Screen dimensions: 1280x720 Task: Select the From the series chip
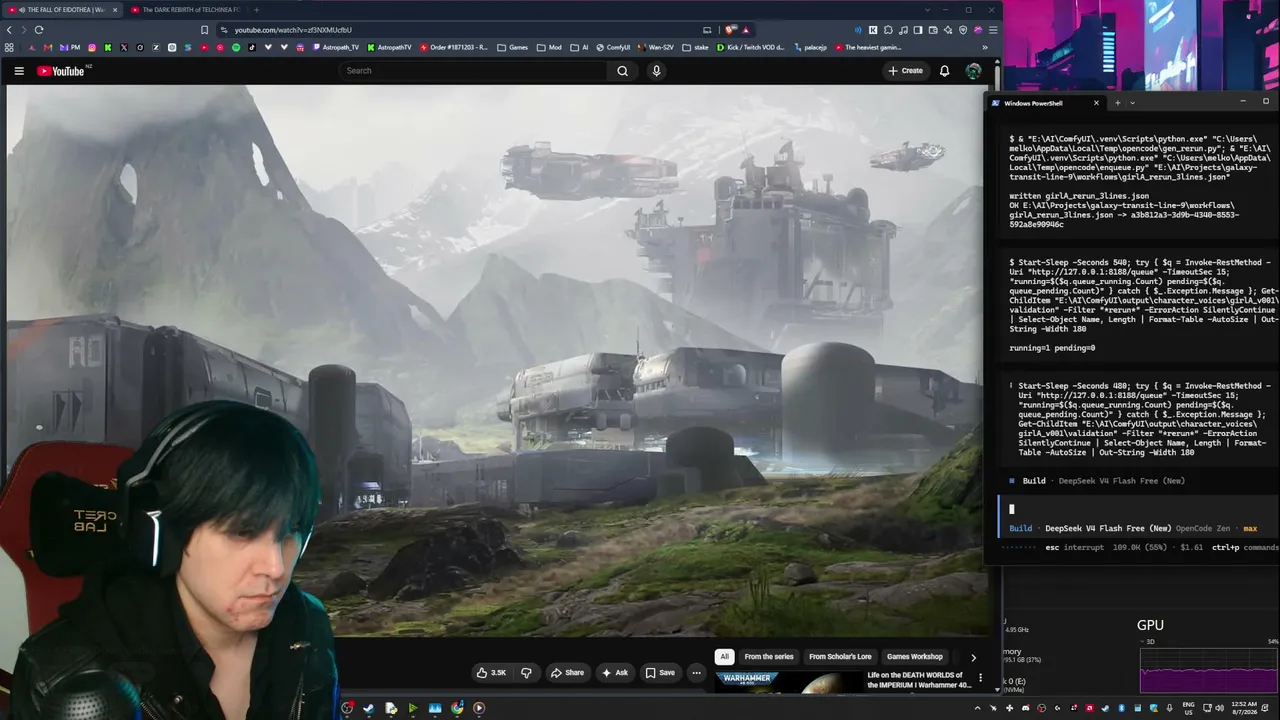pyautogui.click(x=769, y=657)
